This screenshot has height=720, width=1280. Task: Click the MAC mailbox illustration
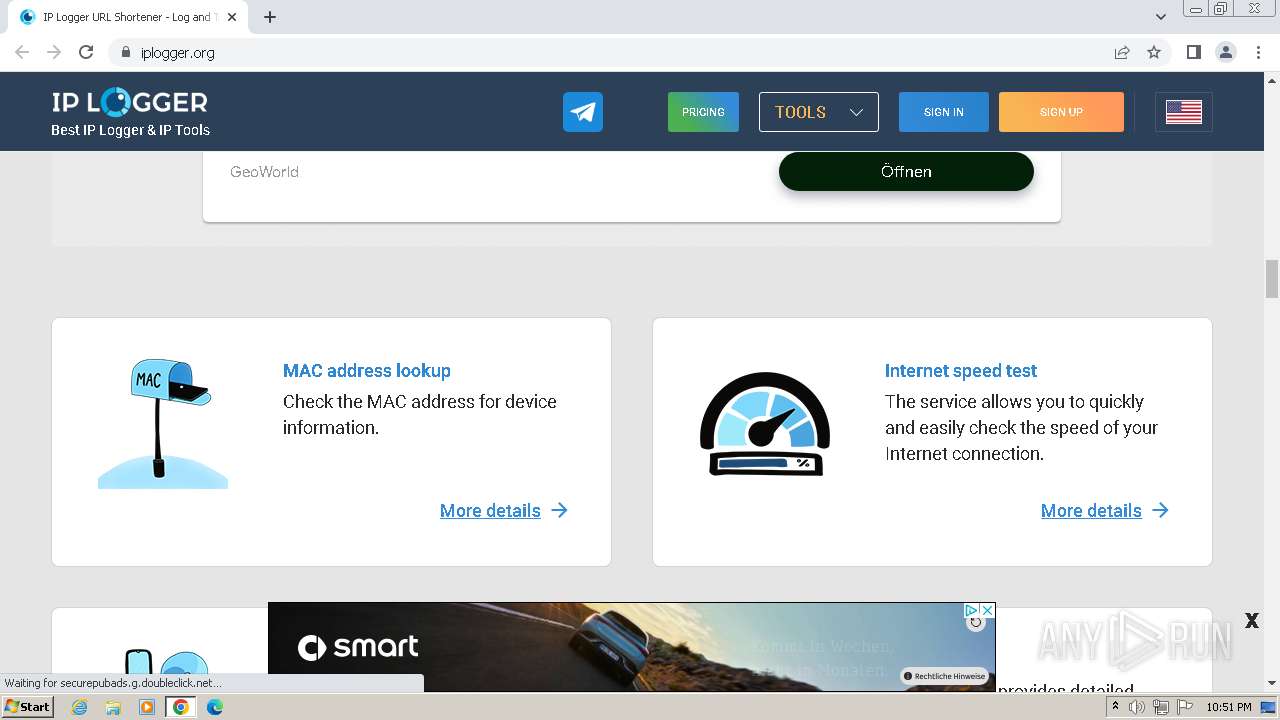(163, 424)
